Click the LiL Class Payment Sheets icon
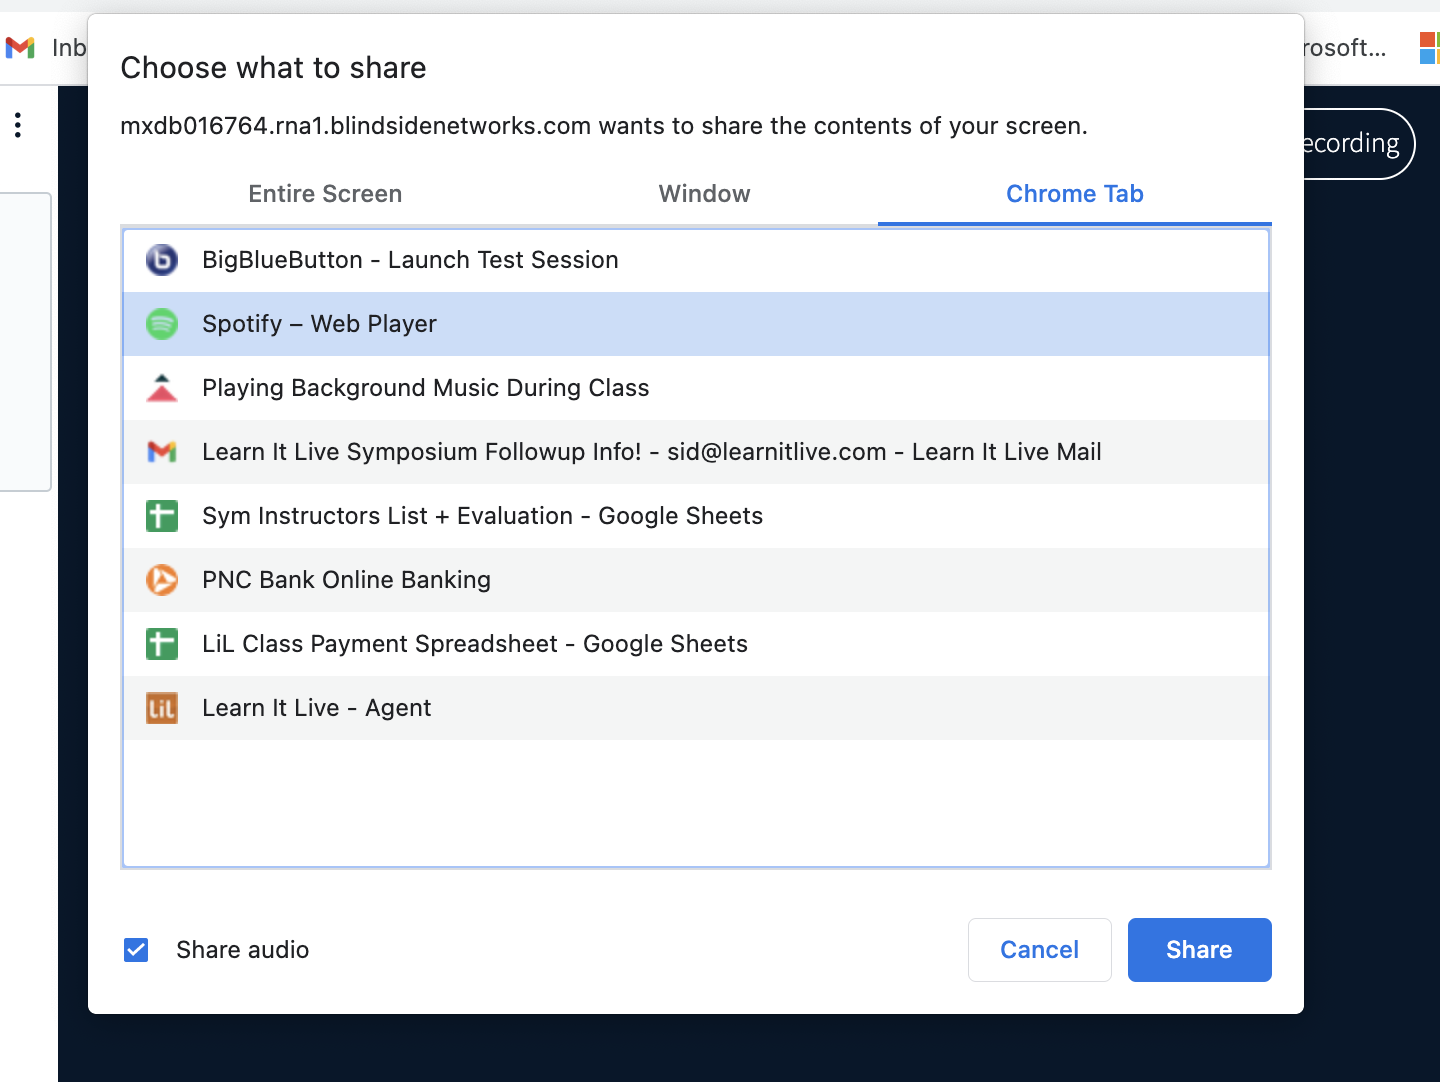This screenshot has height=1082, width=1440. (x=162, y=644)
